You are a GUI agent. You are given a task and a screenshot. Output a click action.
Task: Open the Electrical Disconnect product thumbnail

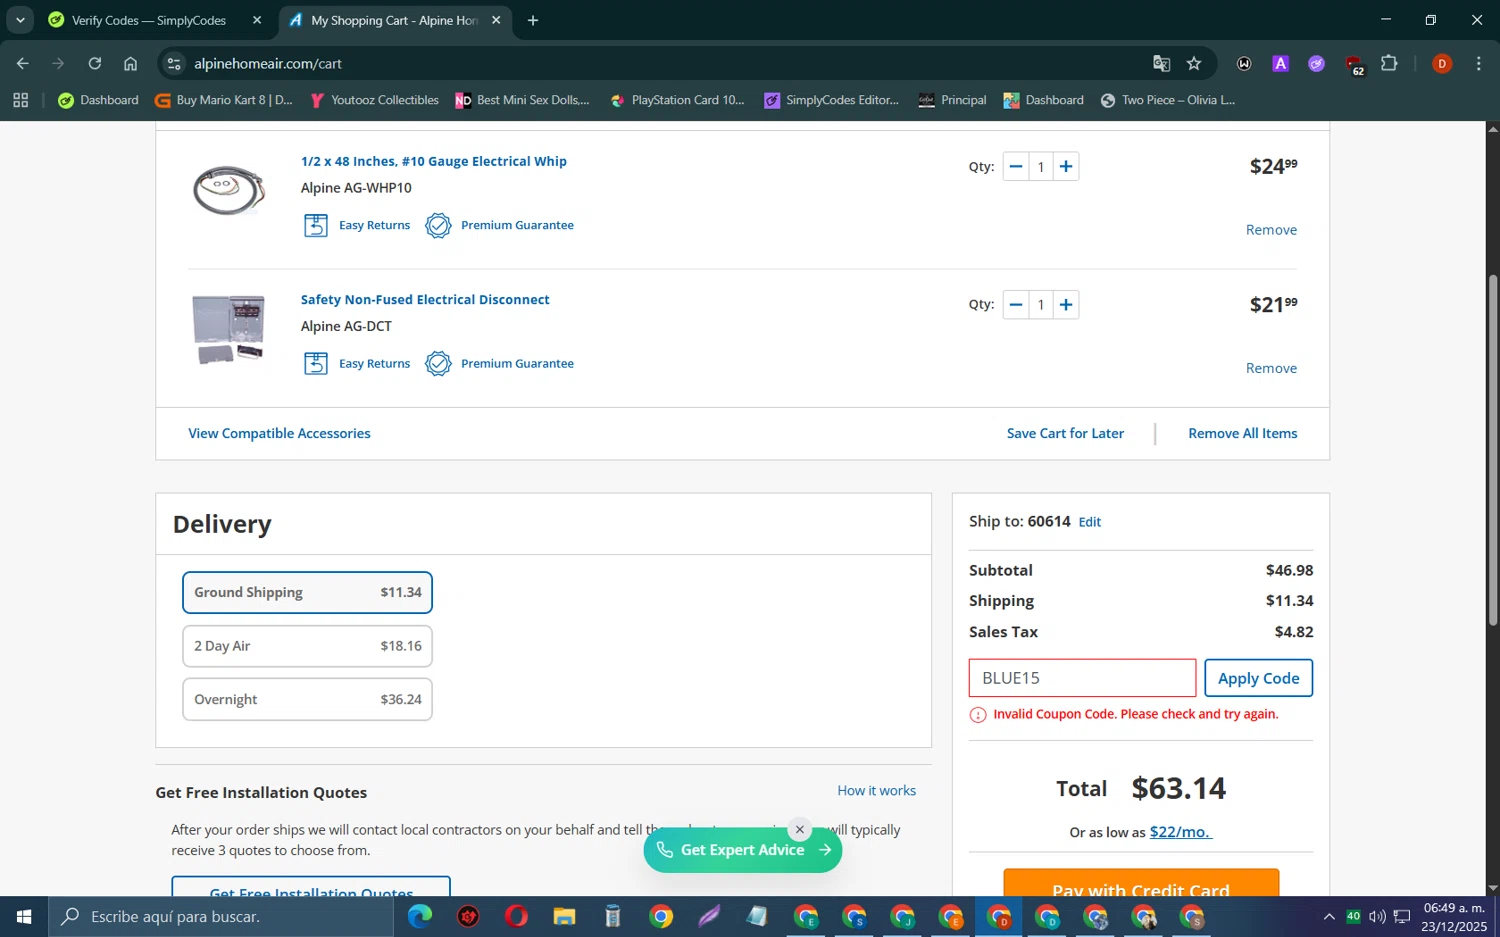229,329
